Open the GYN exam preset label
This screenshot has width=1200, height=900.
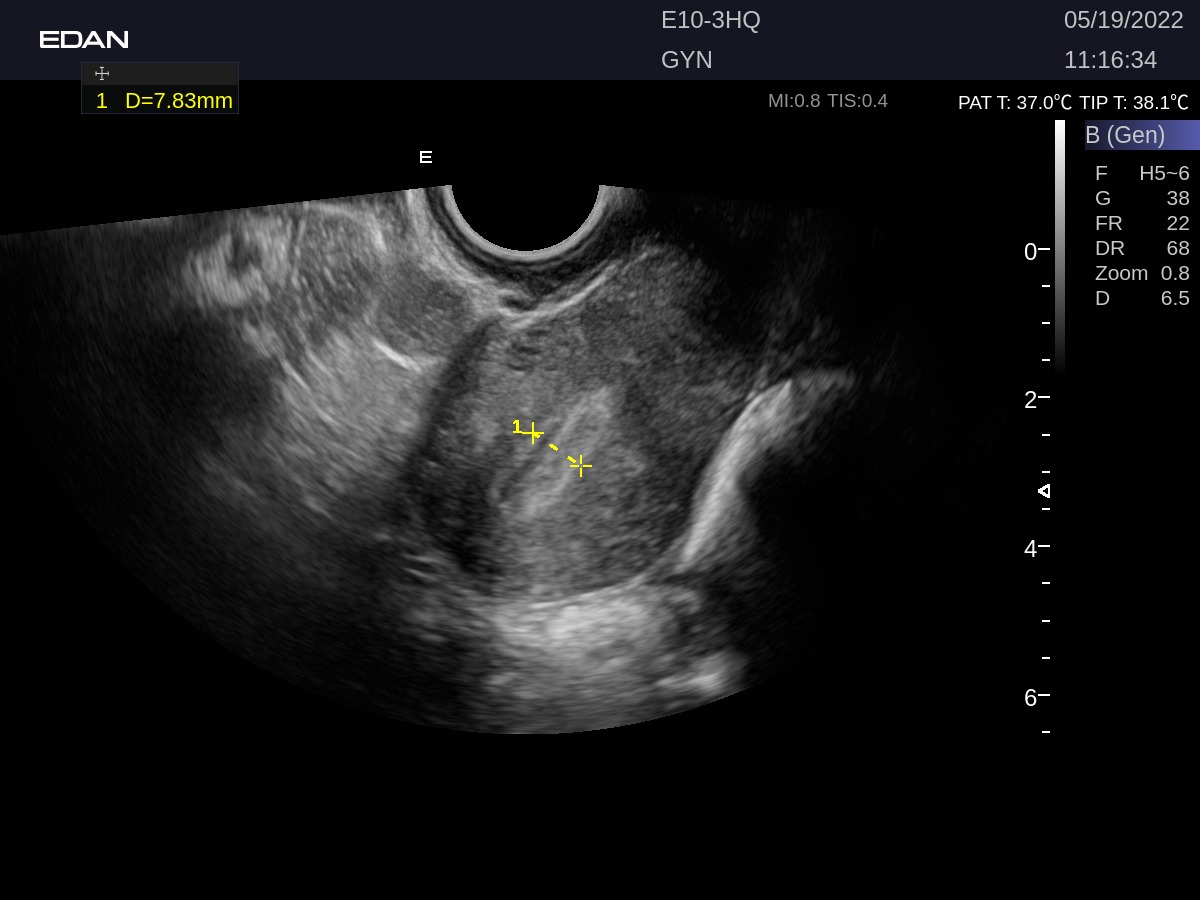687,60
